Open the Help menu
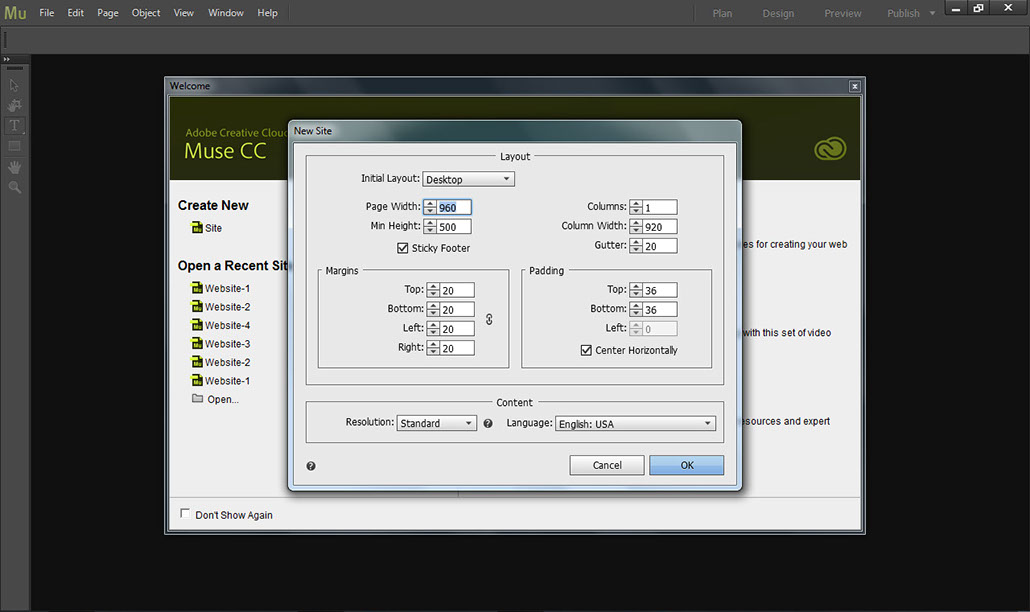 (267, 13)
